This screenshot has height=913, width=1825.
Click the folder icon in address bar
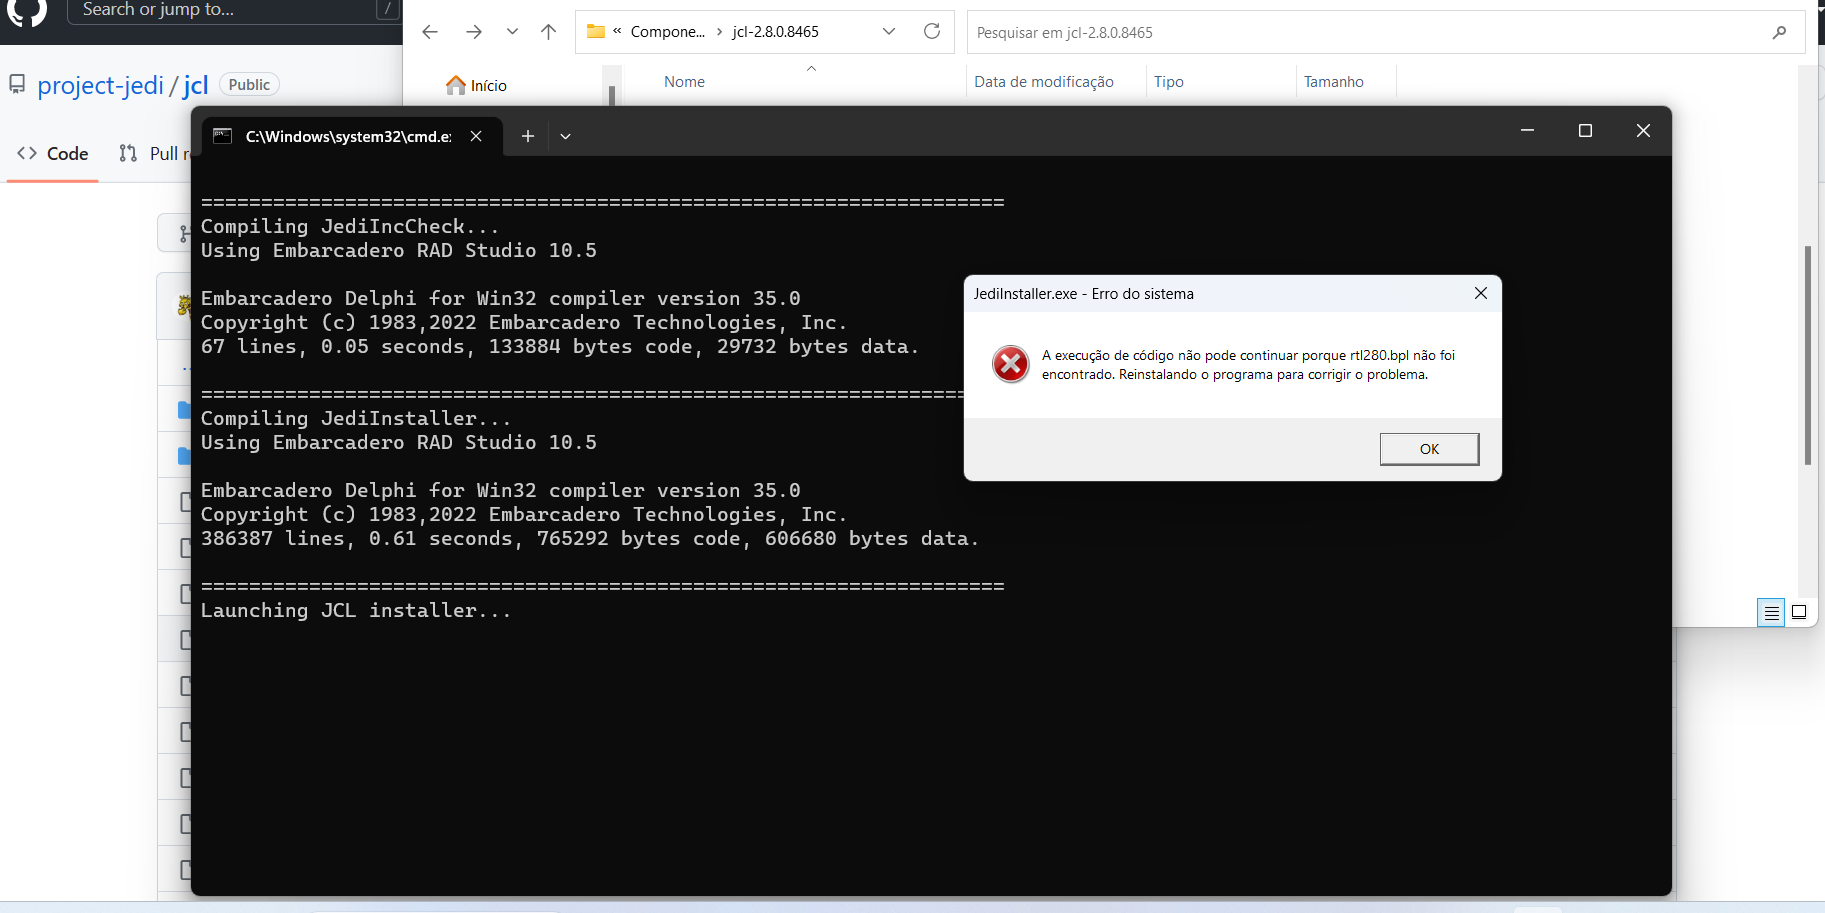(x=596, y=31)
